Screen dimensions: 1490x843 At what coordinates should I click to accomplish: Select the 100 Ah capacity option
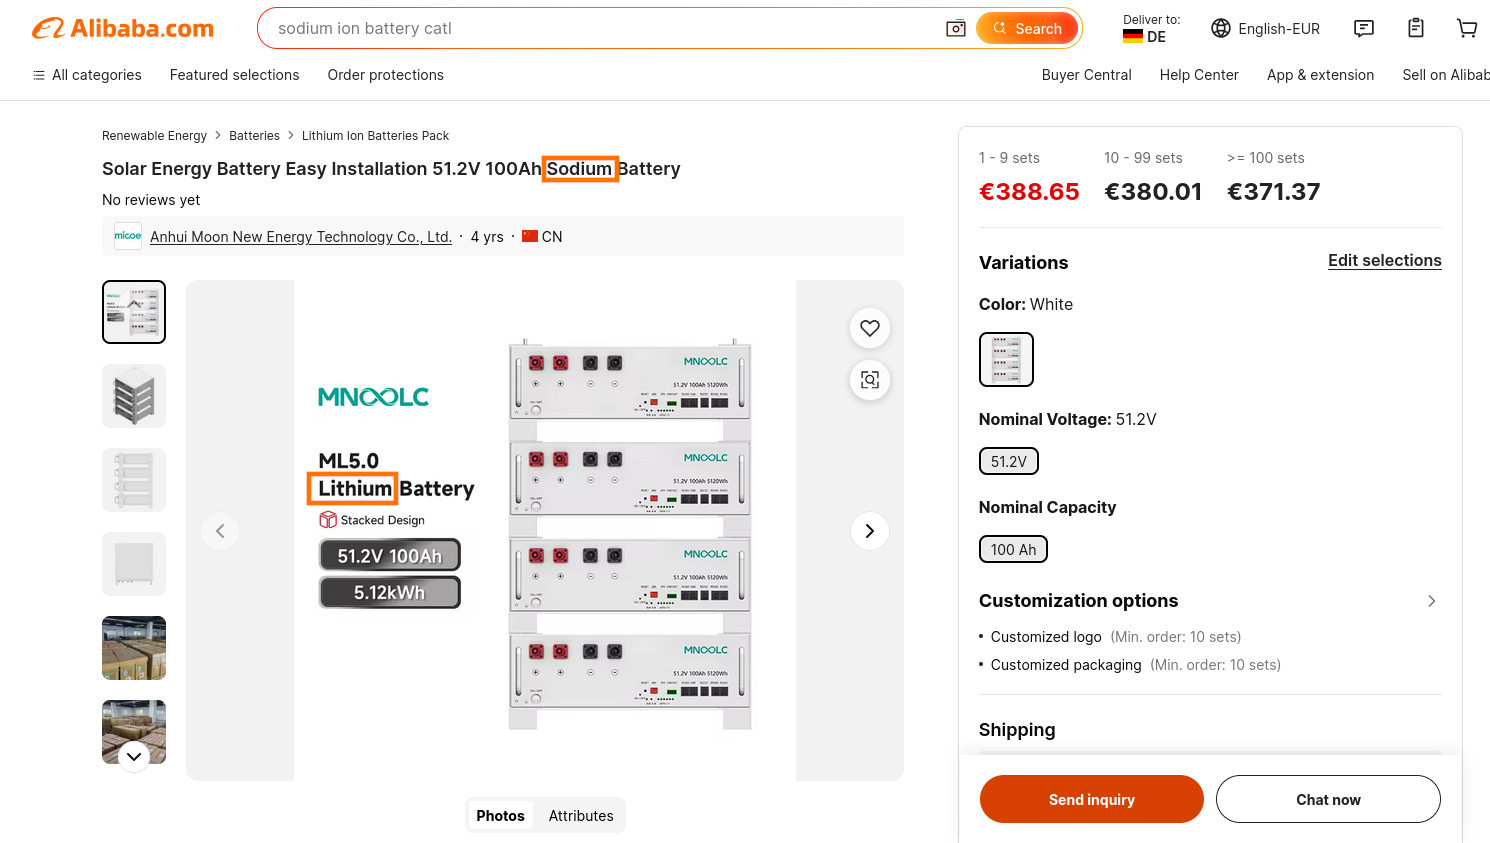coord(1013,549)
